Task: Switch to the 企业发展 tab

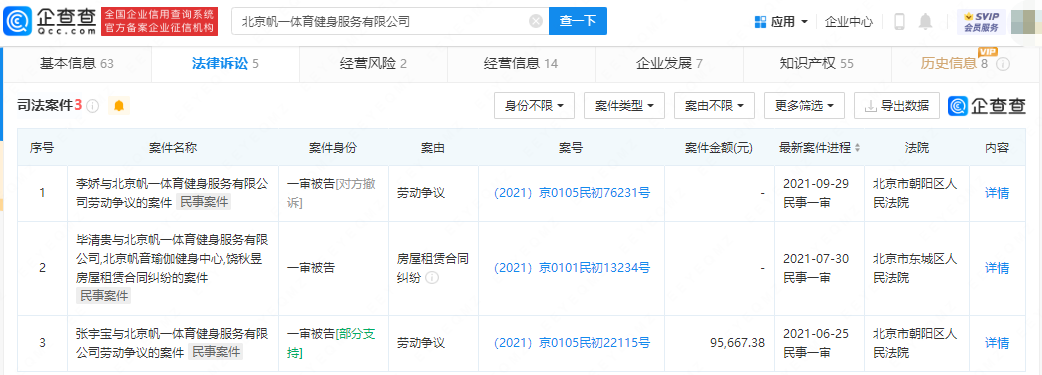Action: [669, 64]
